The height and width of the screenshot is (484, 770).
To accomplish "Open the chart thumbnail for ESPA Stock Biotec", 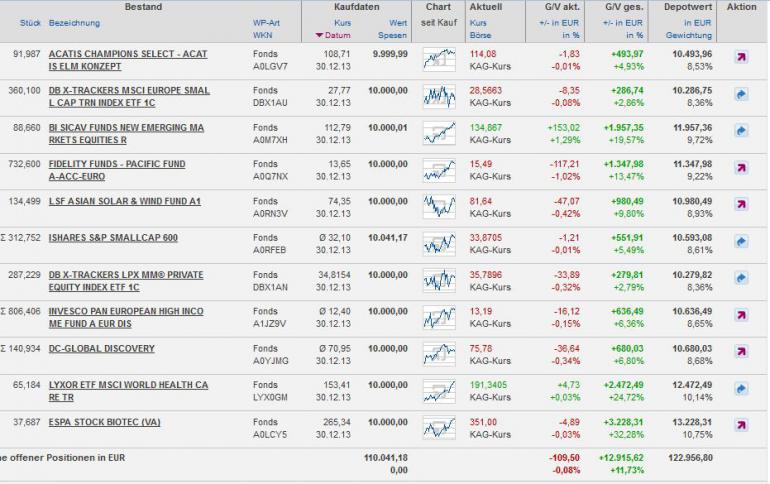I will (x=439, y=428).
